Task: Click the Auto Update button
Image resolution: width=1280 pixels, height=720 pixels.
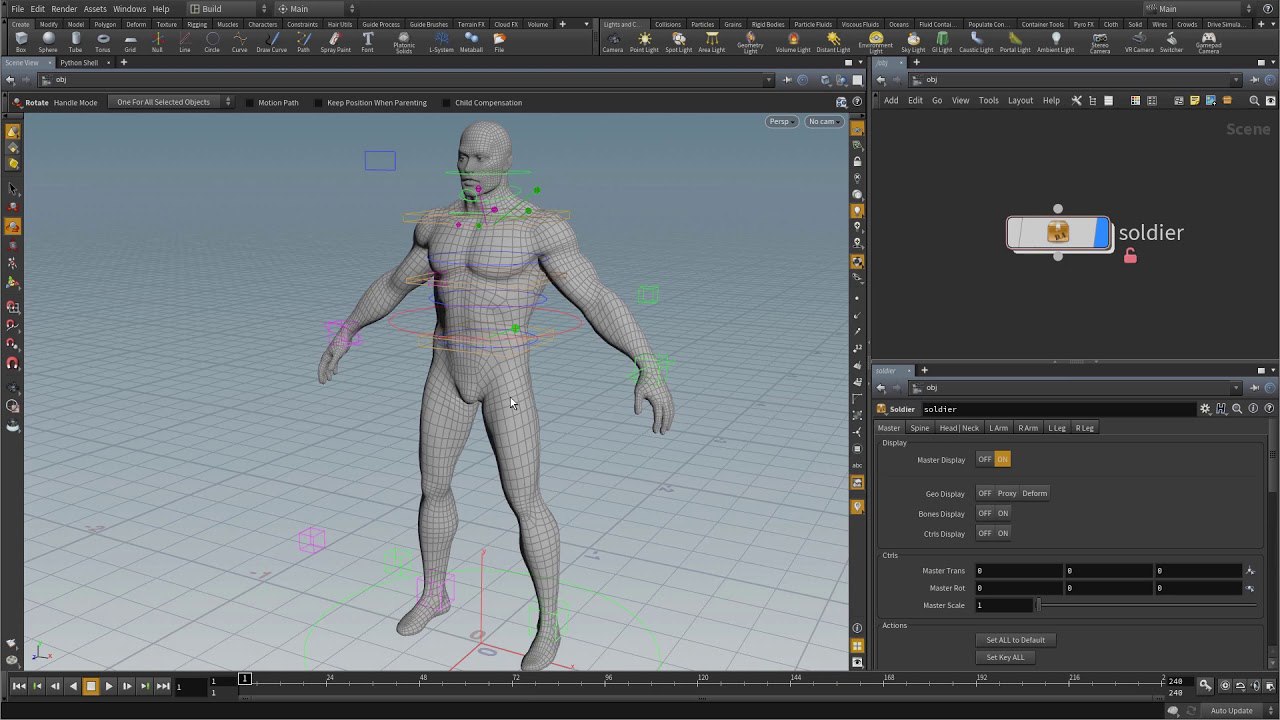Action: point(1232,710)
